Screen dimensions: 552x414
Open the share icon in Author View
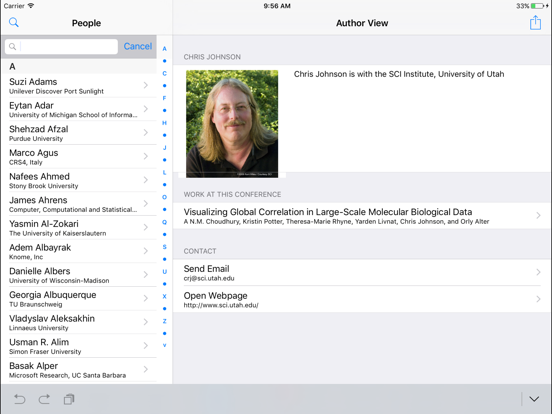click(535, 23)
